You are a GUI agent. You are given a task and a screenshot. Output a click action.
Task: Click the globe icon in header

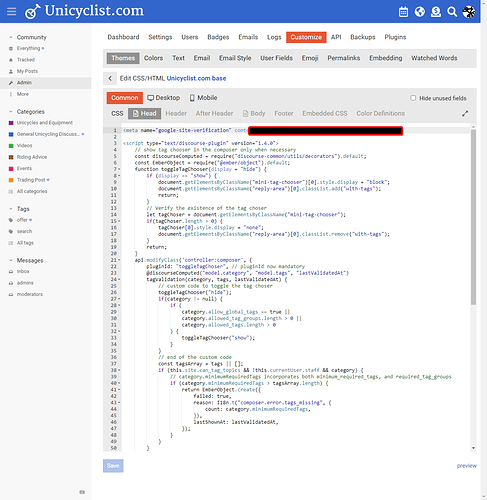point(420,12)
